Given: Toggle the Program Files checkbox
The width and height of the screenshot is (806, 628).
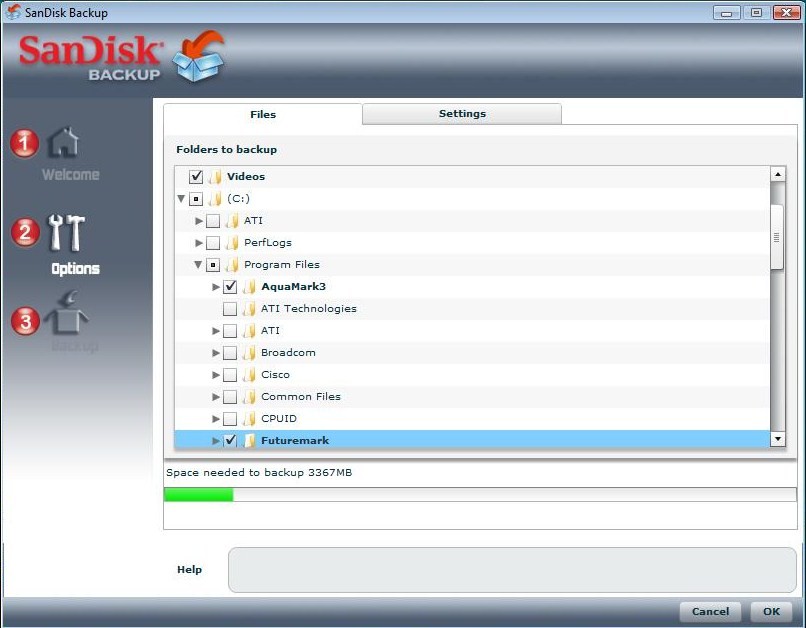Looking at the screenshot, I should (x=213, y=265).
